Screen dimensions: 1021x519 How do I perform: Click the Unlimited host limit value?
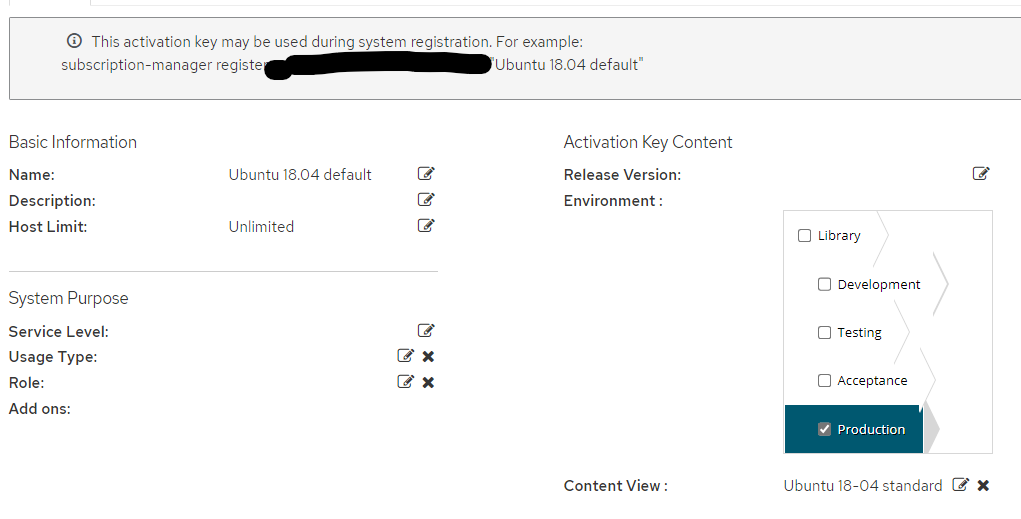(261, 227)
